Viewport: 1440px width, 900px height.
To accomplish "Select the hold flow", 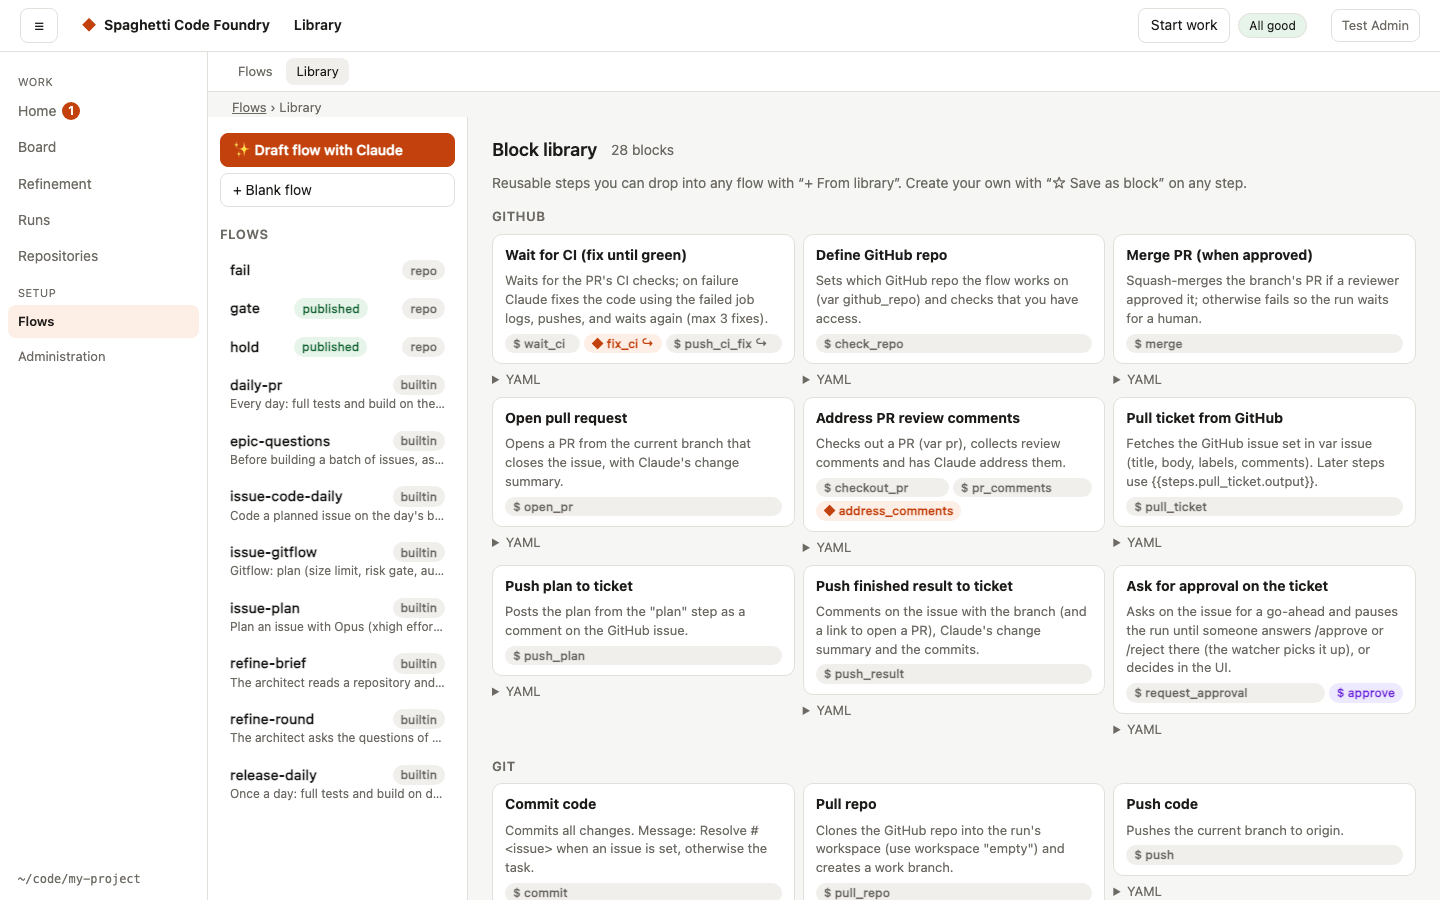I will click(337, 347).
